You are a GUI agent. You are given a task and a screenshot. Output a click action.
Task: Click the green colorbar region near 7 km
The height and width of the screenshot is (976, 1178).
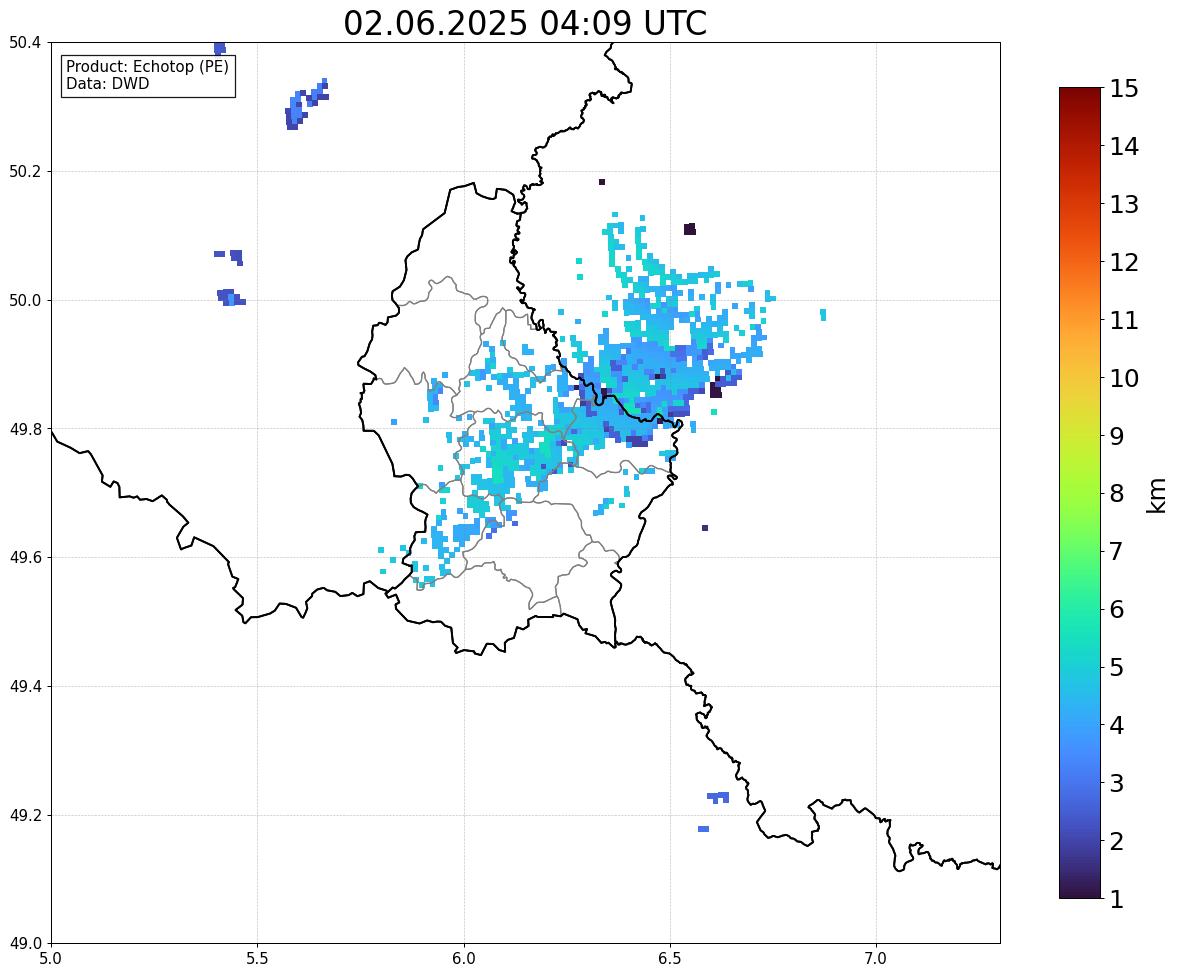point(1080,551)
